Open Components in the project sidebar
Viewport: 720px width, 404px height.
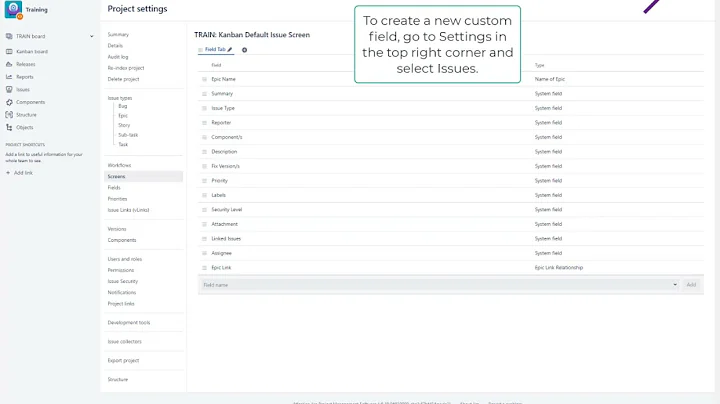pyautogui.click(x=30, y=102)
